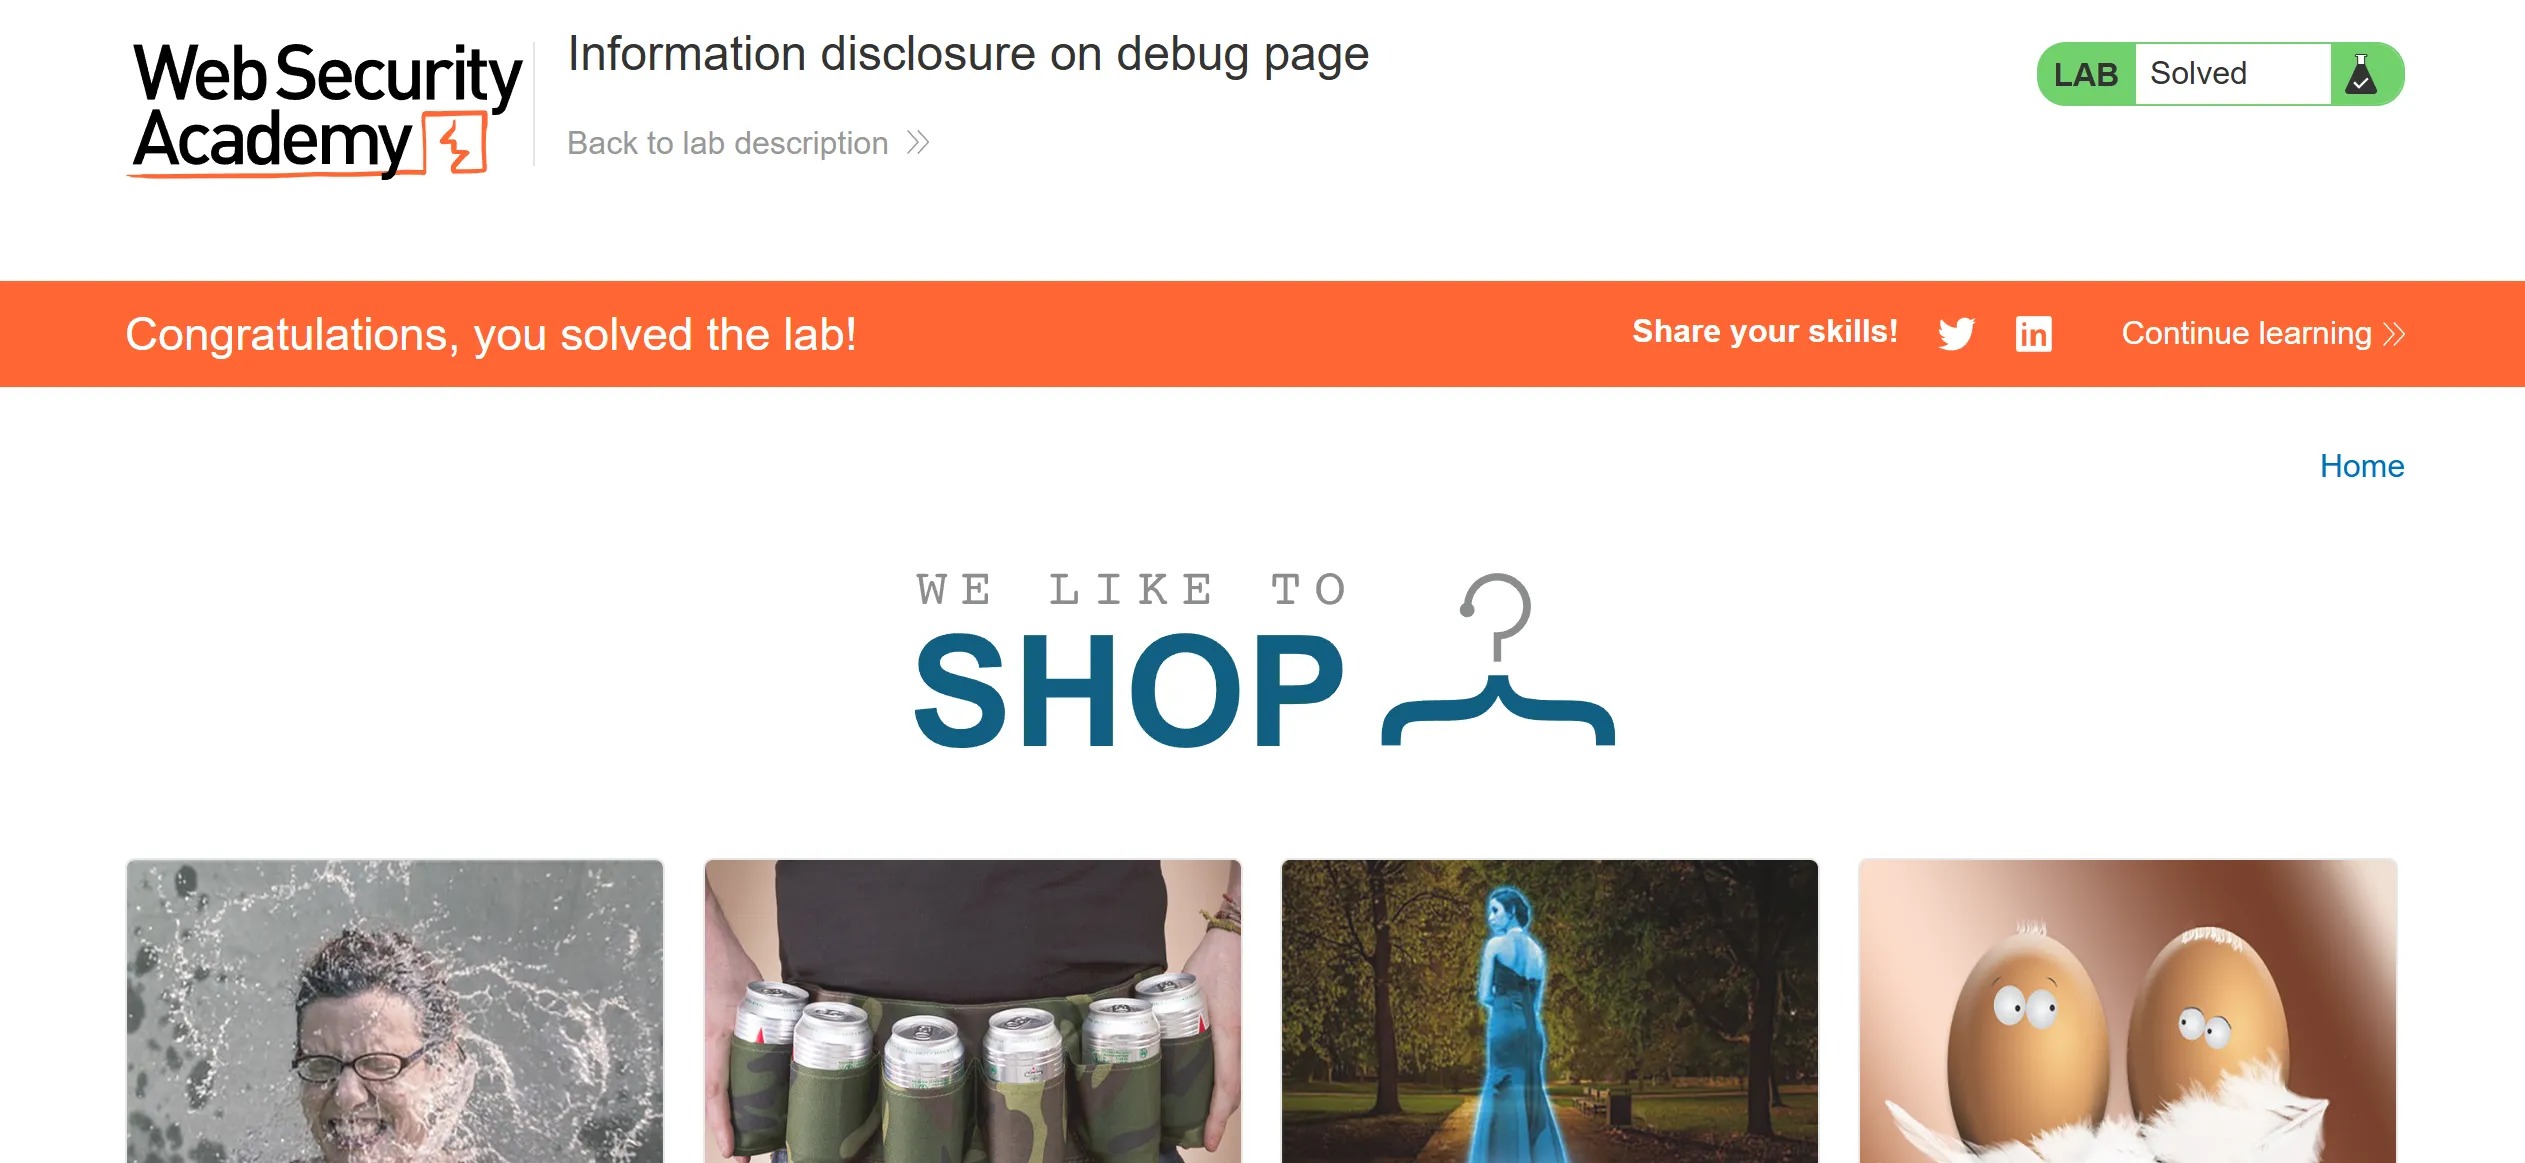Click the Congratulations solved lab message
The height and width of the screenshot is (1163, 2525).
click(491, 334)
